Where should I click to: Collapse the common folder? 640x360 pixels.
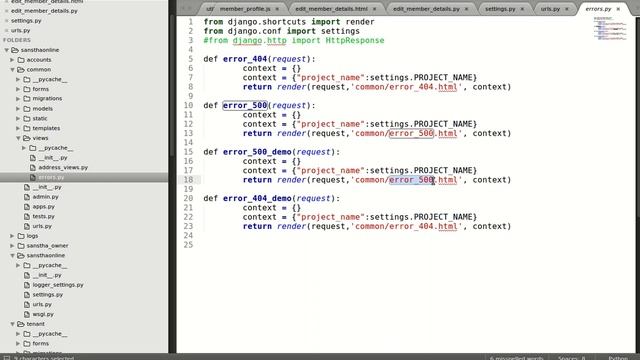(12, 69)
